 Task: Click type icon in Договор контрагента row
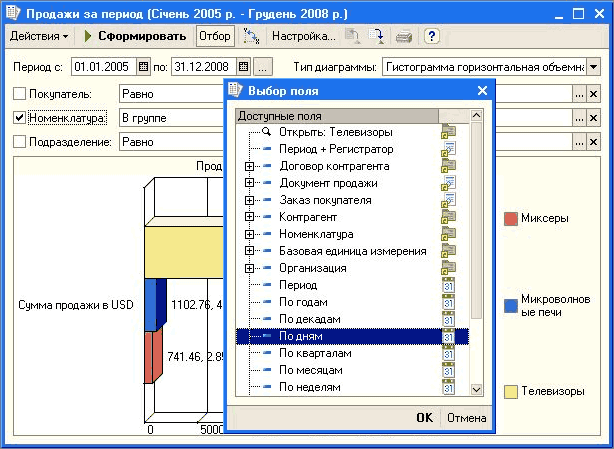tap(449, 166)
